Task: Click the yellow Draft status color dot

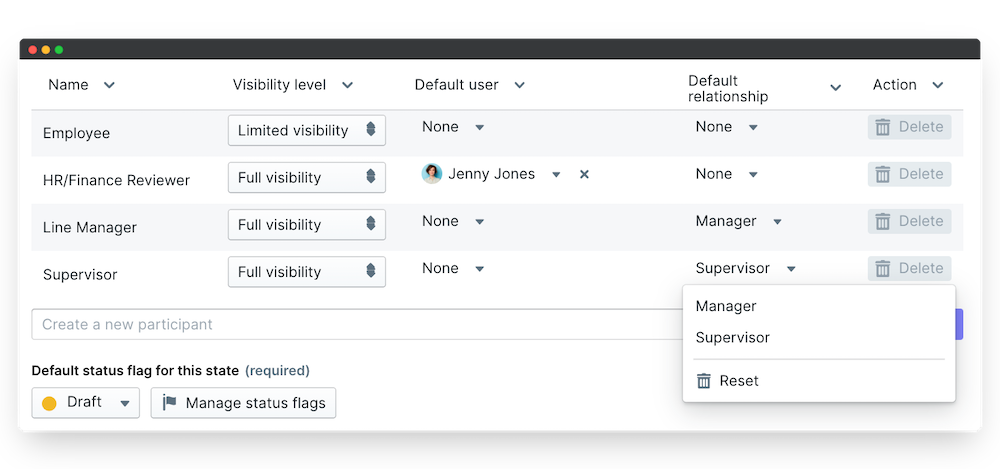Action: [49, 403]
